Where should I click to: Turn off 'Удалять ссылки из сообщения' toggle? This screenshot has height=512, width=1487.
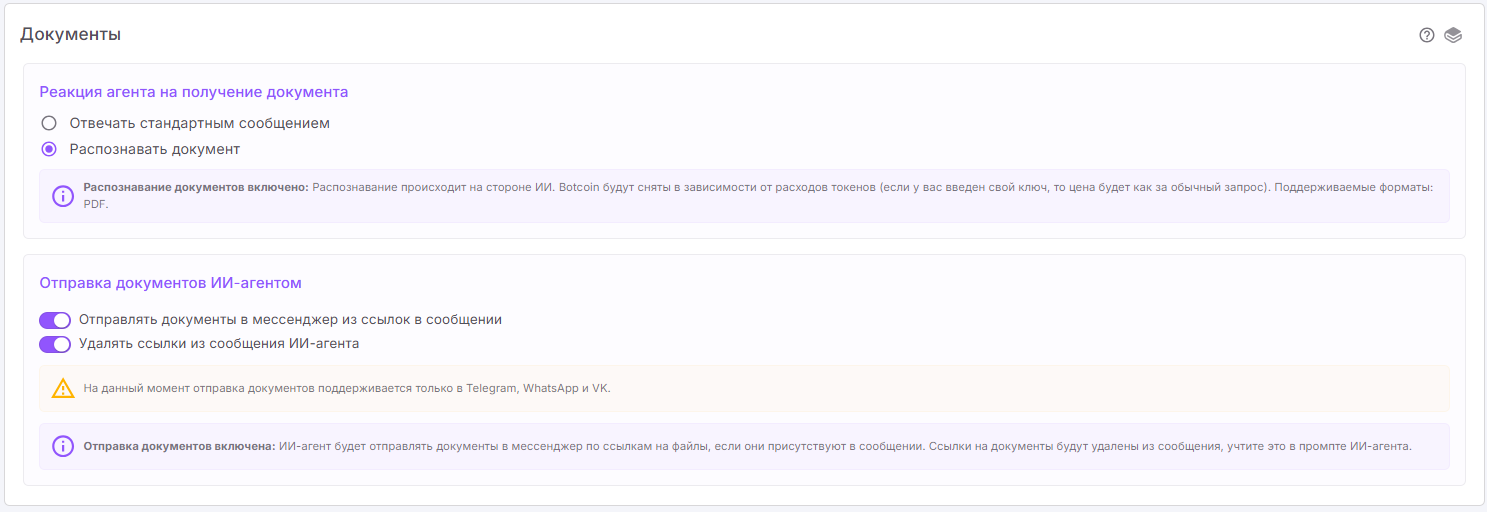55,344
